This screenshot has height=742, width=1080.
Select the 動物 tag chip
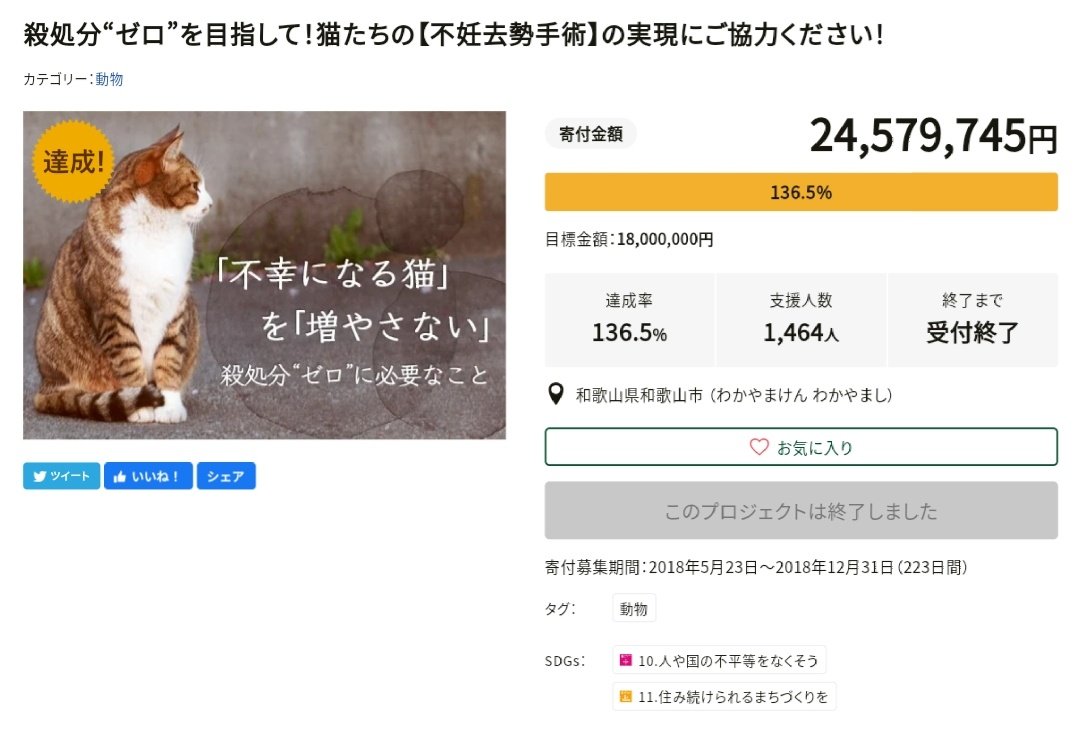tap(634, 608)
